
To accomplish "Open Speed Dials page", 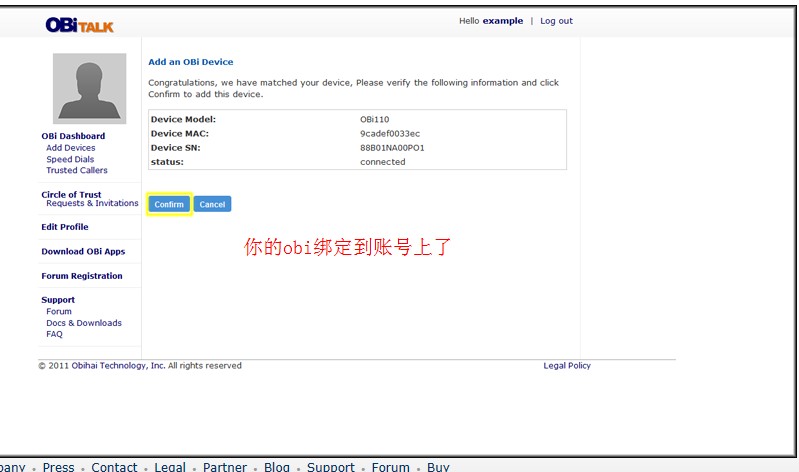I will click(x=70, y=159).
